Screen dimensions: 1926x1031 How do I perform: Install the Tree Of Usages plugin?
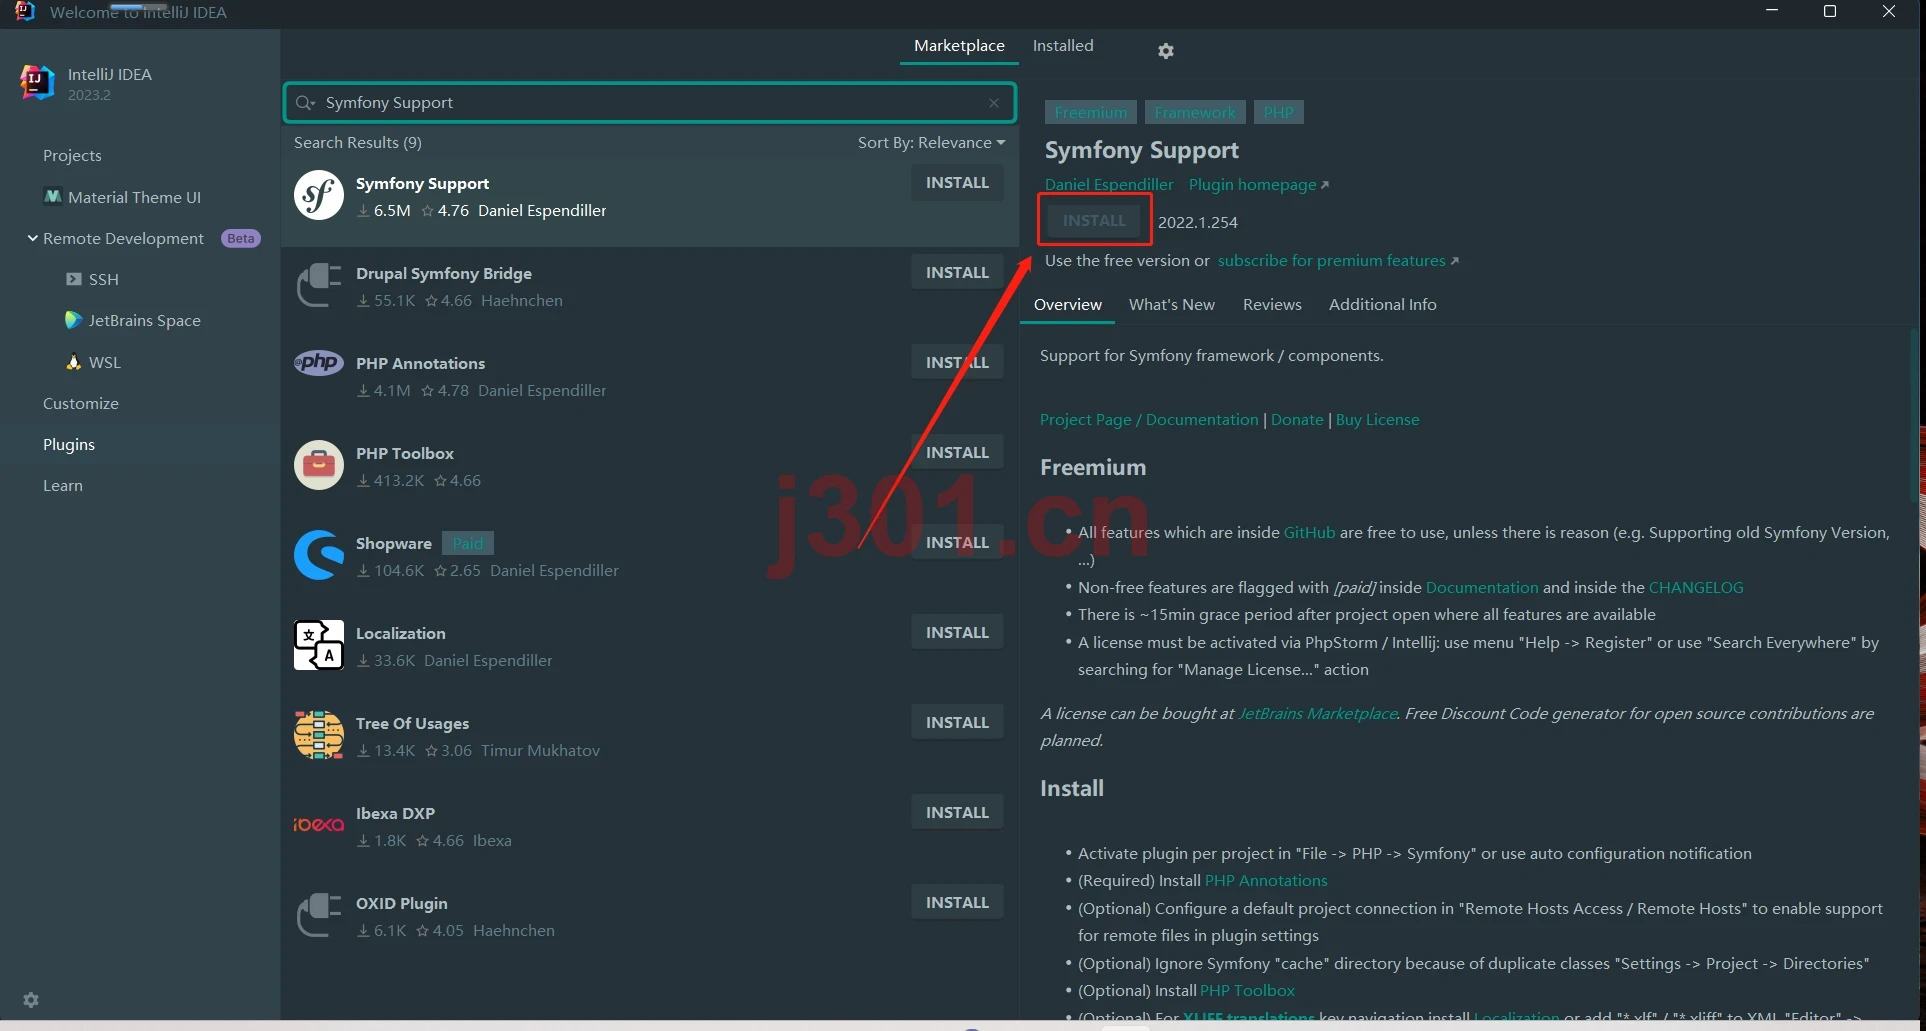pos(957,723)
